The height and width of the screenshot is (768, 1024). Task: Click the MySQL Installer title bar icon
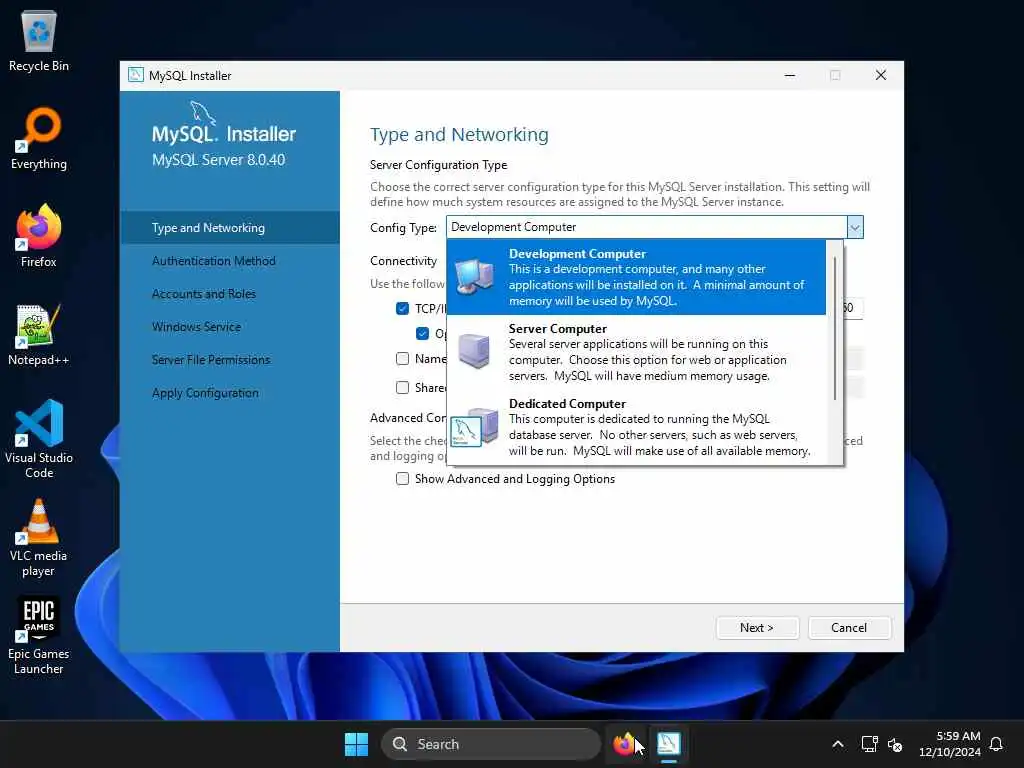click(136, 75)
